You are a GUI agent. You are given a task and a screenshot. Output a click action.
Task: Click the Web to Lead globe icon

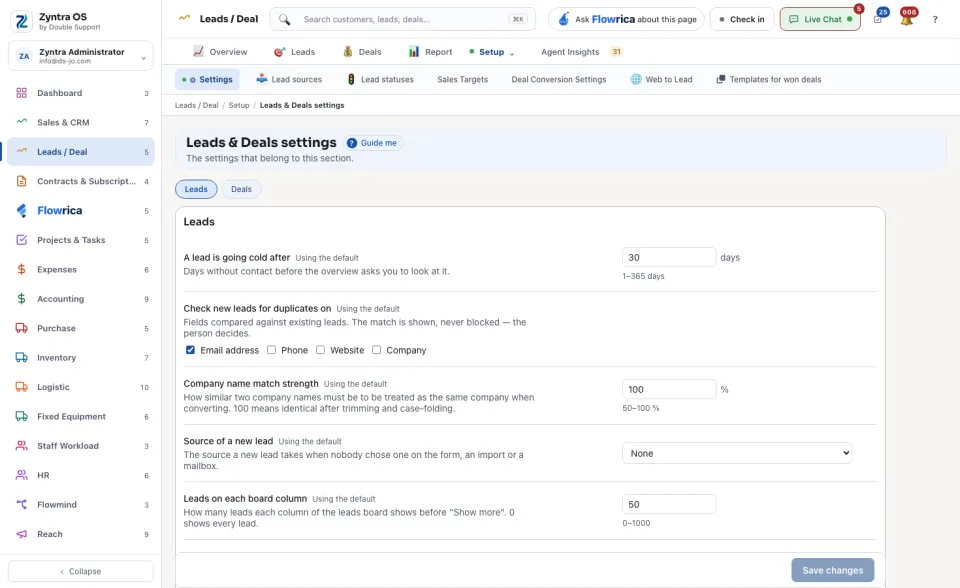[636, 79]
